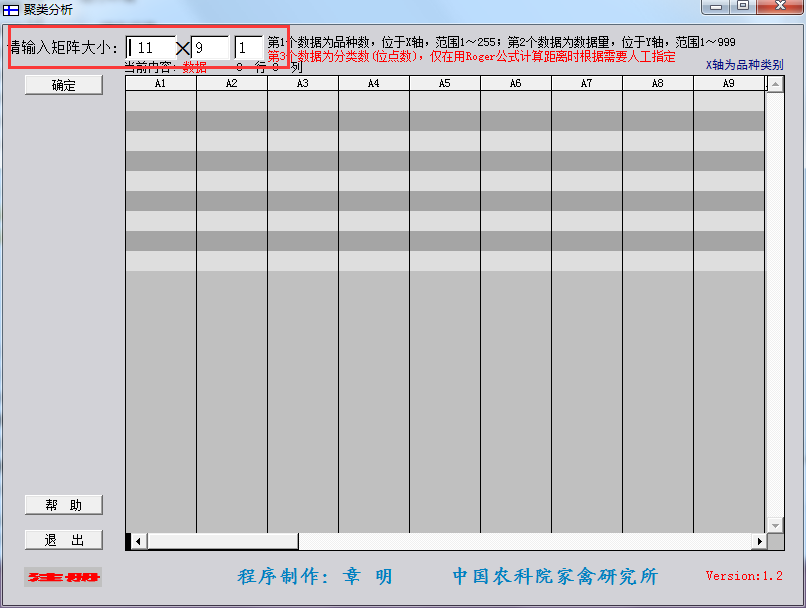
Task: Maximize the 聚类分析 window
Action: pos(743,7)
